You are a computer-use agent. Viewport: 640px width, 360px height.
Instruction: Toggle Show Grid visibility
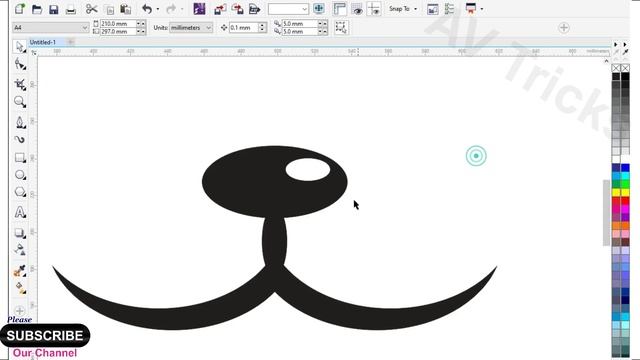(357, 9)
